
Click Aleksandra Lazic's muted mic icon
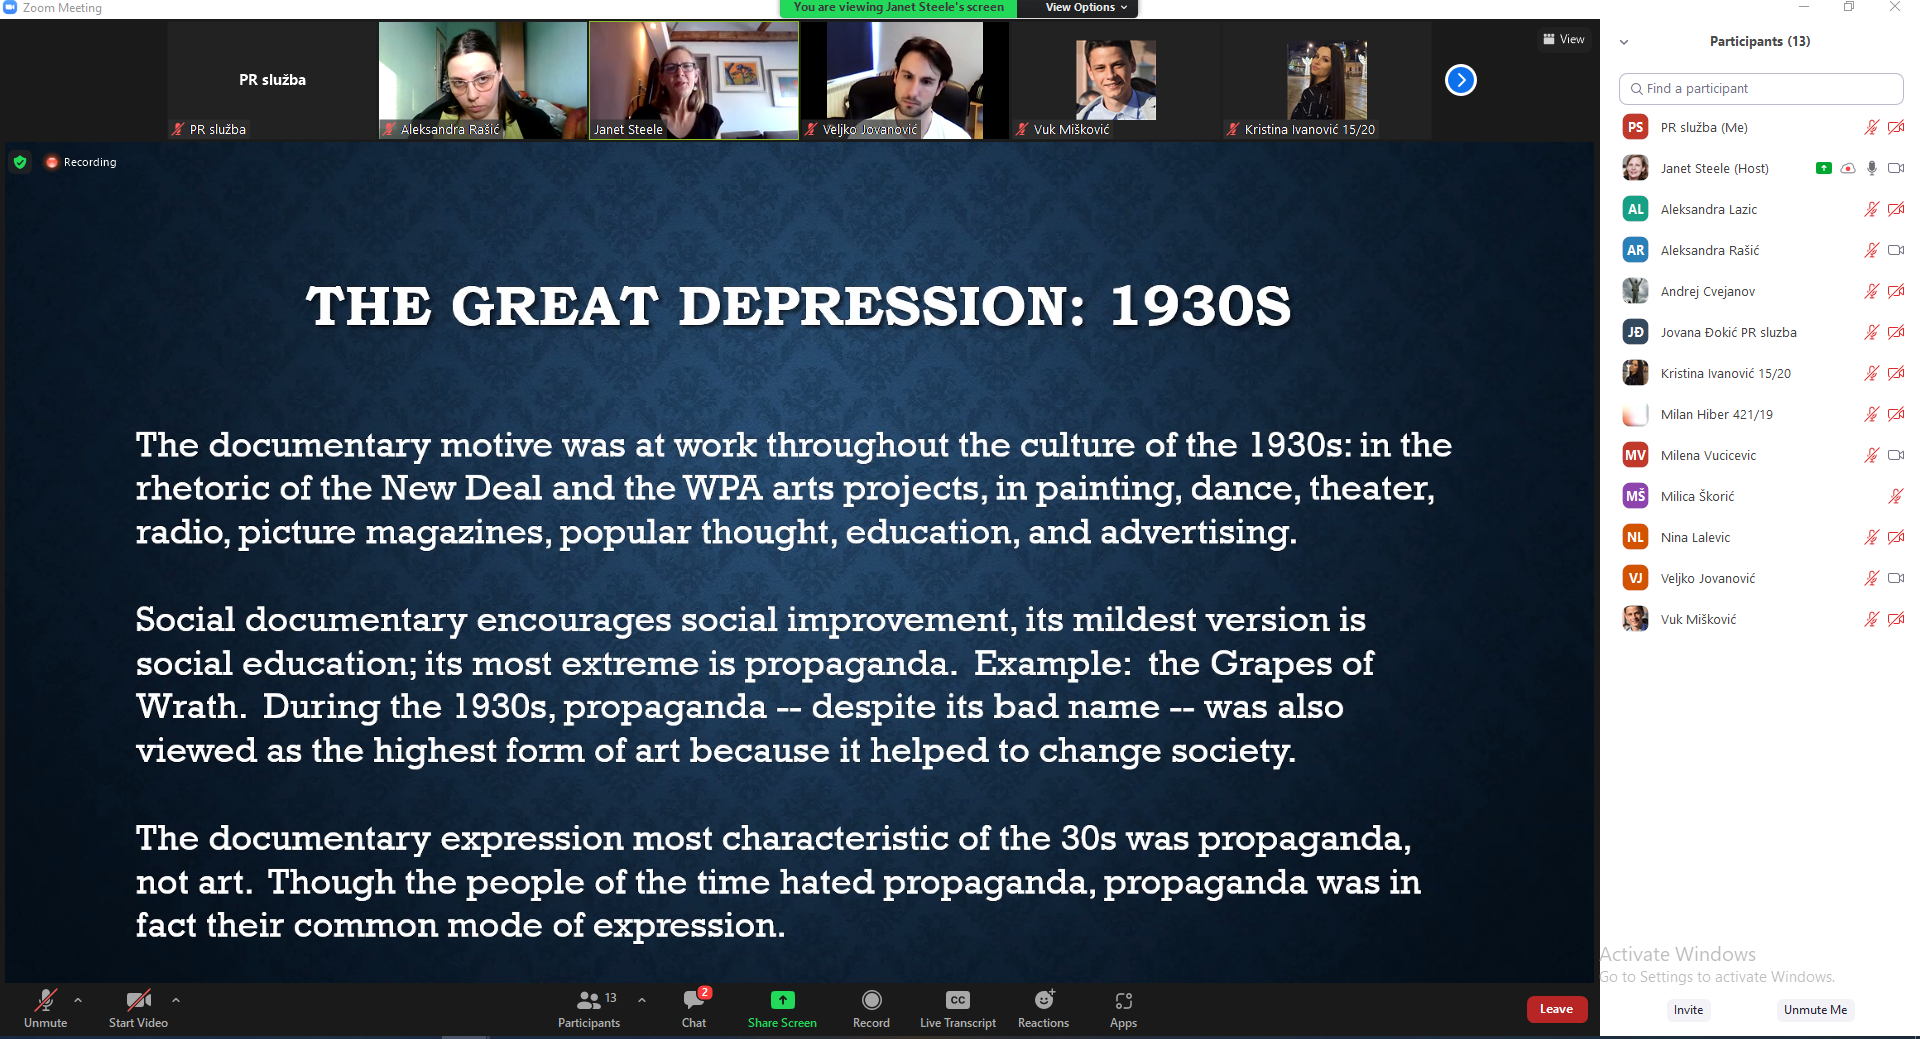(x=1871, y=209)
